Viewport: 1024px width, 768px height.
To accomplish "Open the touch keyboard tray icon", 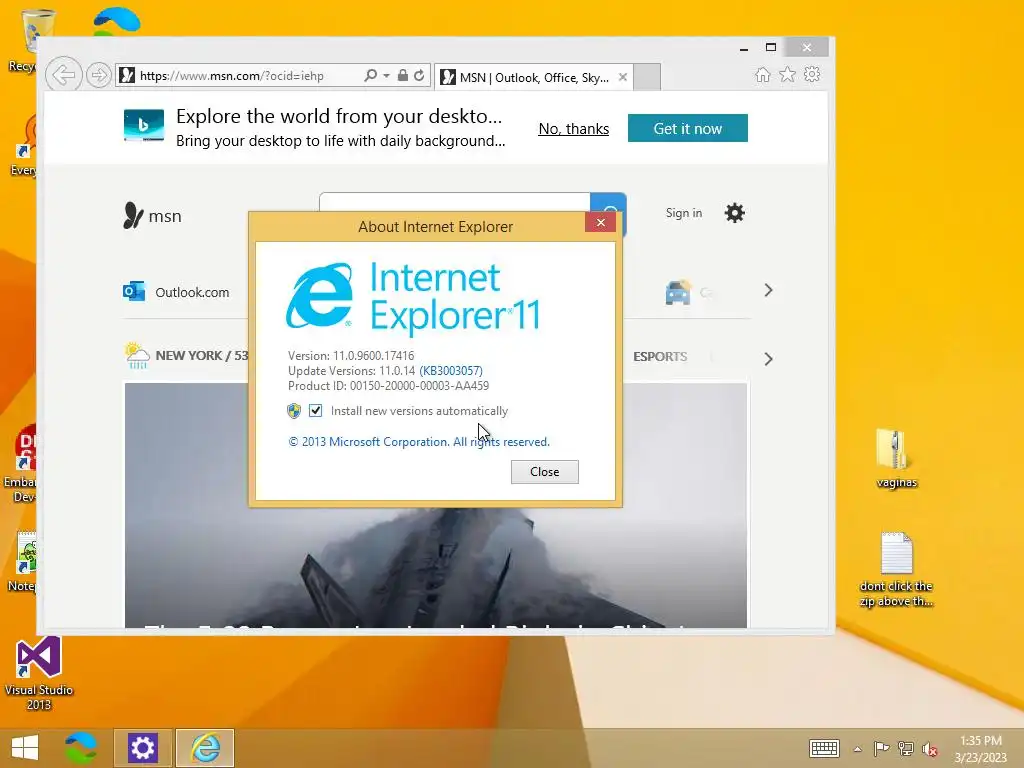I will (824, 748).
